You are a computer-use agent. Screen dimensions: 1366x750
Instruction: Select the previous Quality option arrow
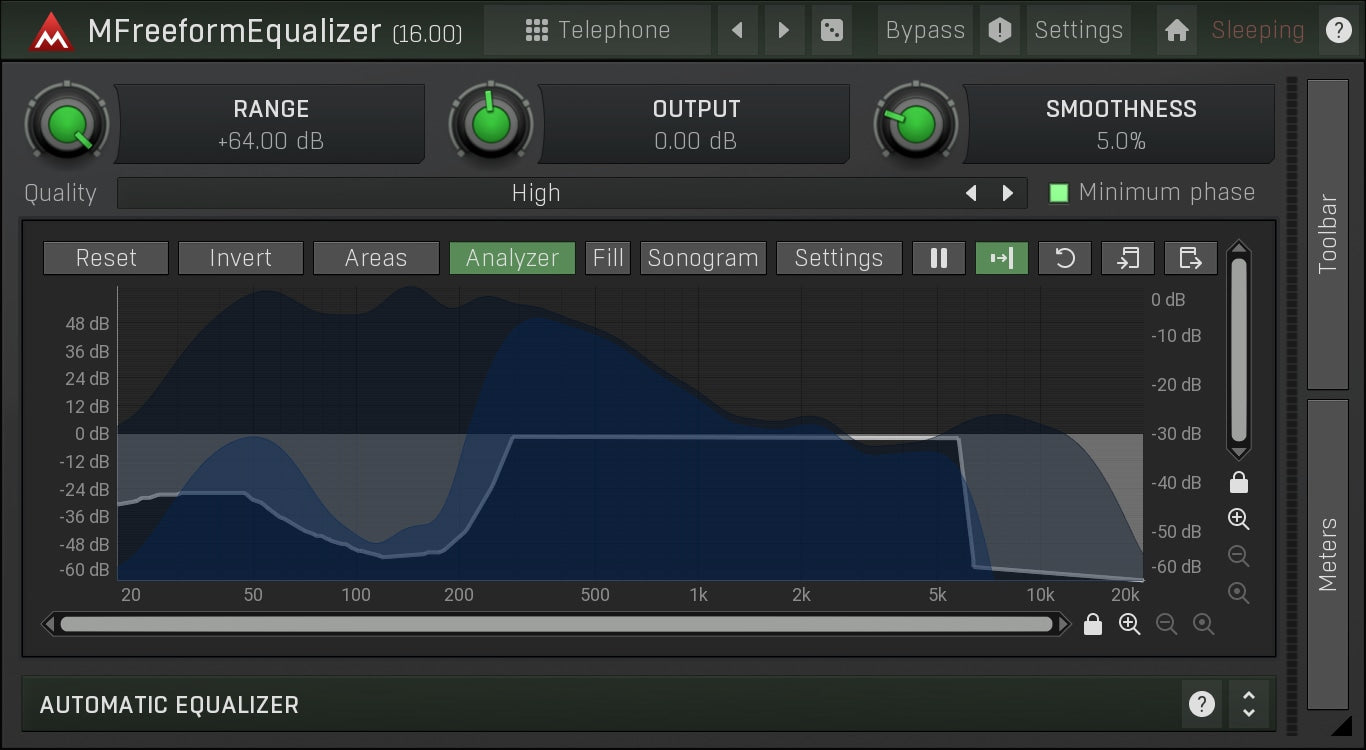point(970,193)
